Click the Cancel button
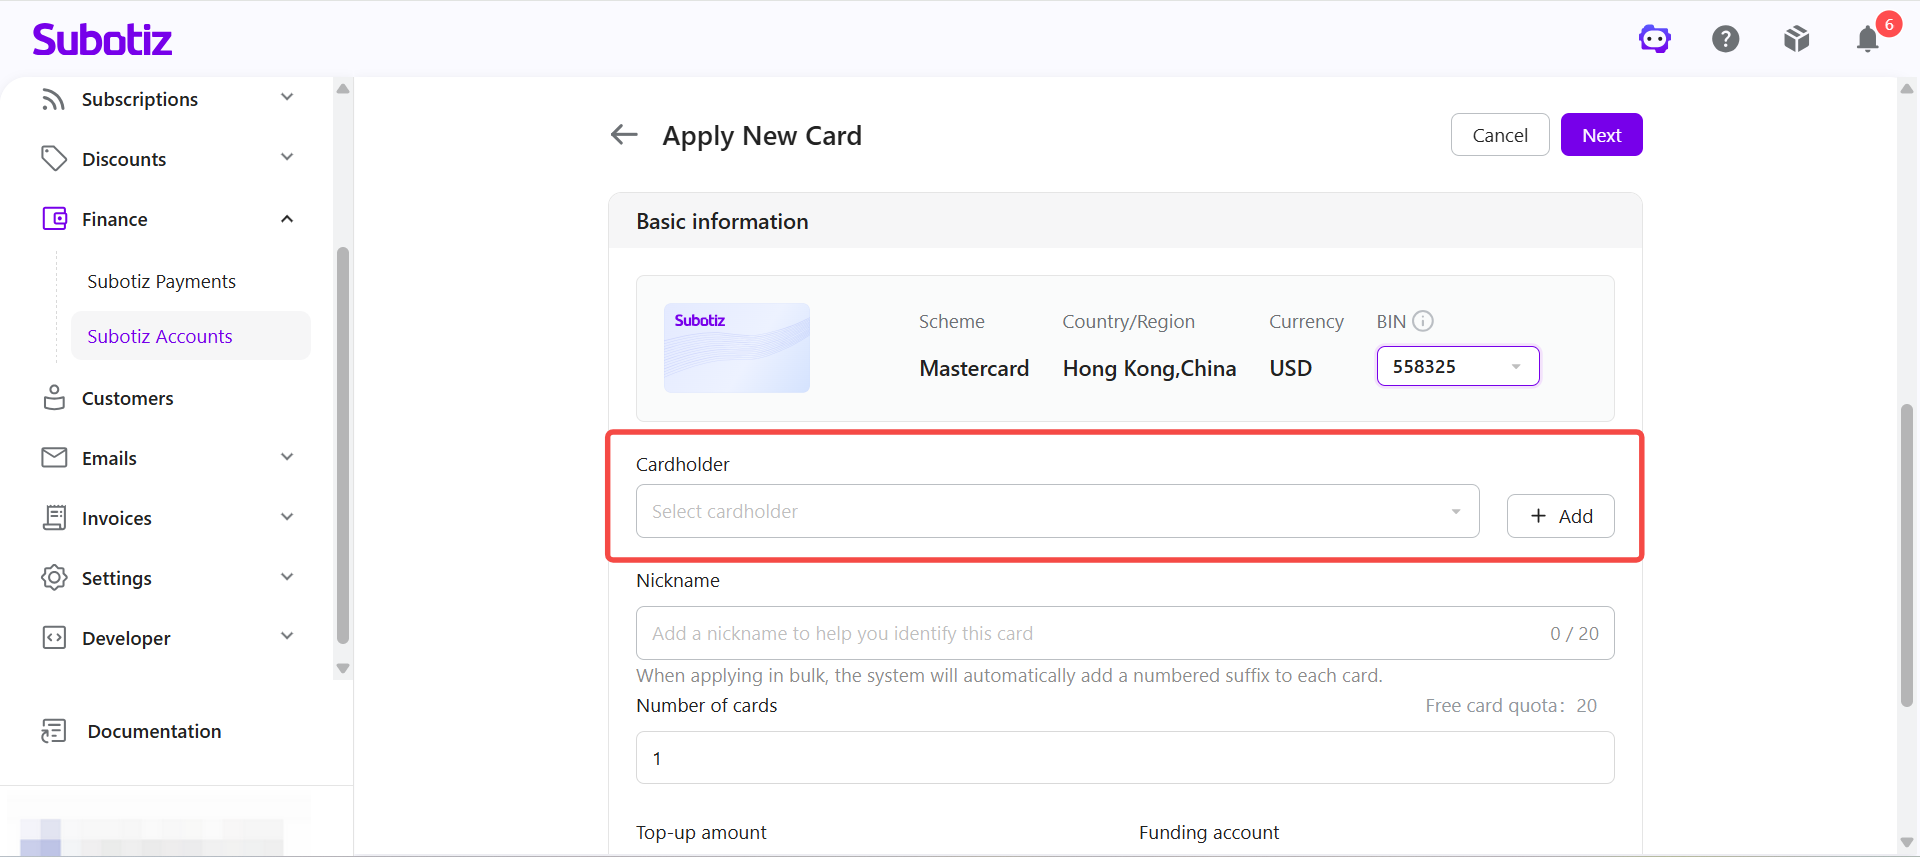Image resolution: width=1920 pixels, height=857 pixels. (x=1500, y=135)
